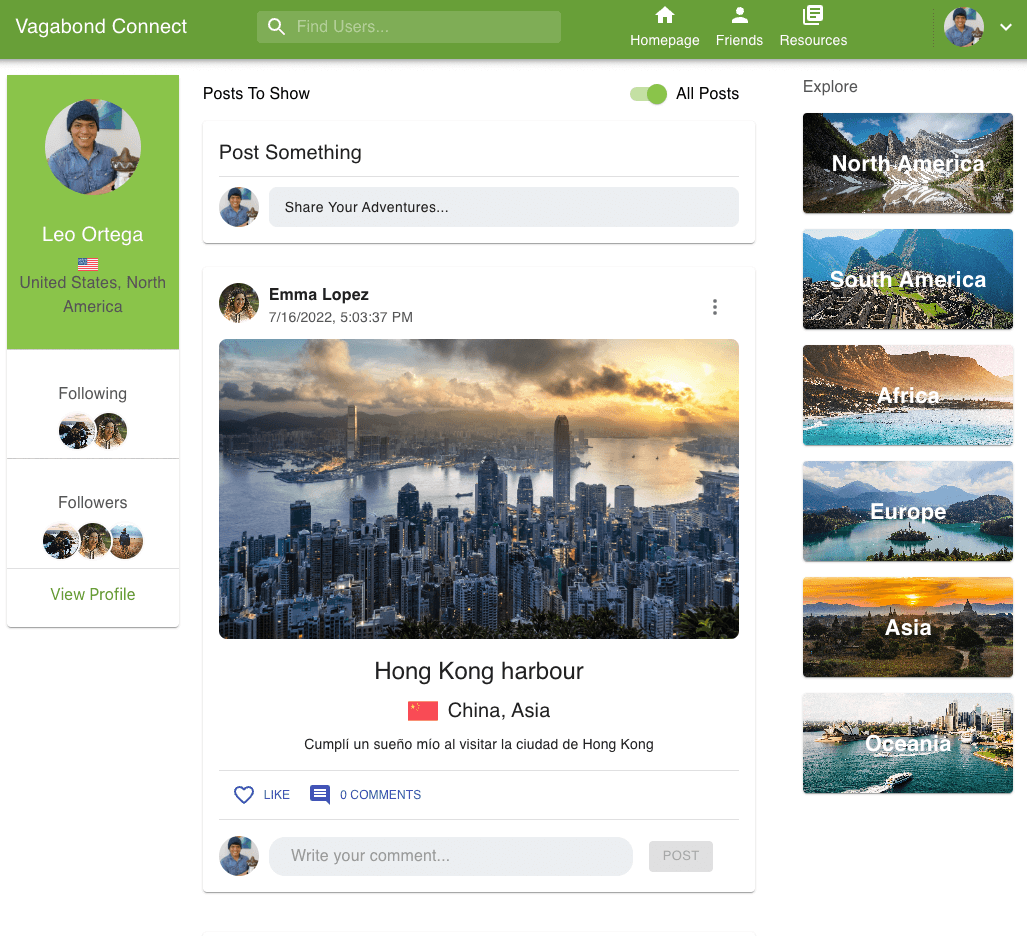The image size is (1027, 936).
Task: Click the POST comment button
Action: click(681, 856)
